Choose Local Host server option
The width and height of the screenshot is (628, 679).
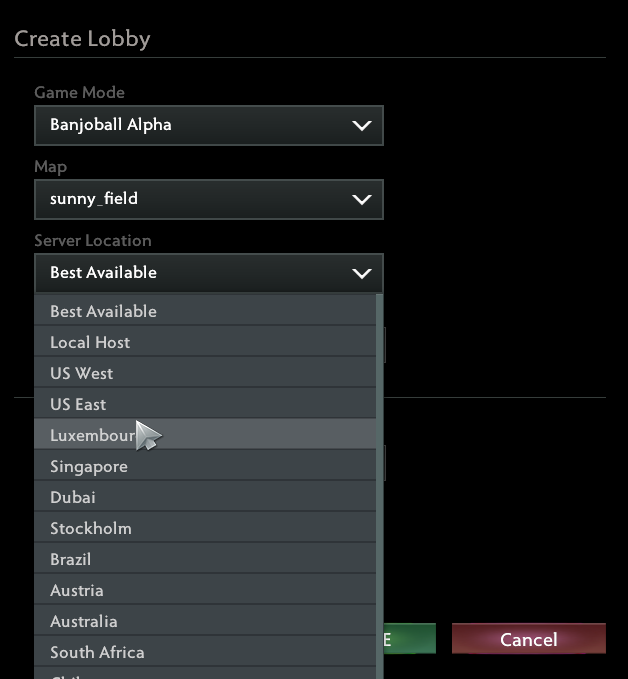tap(205, 342)
